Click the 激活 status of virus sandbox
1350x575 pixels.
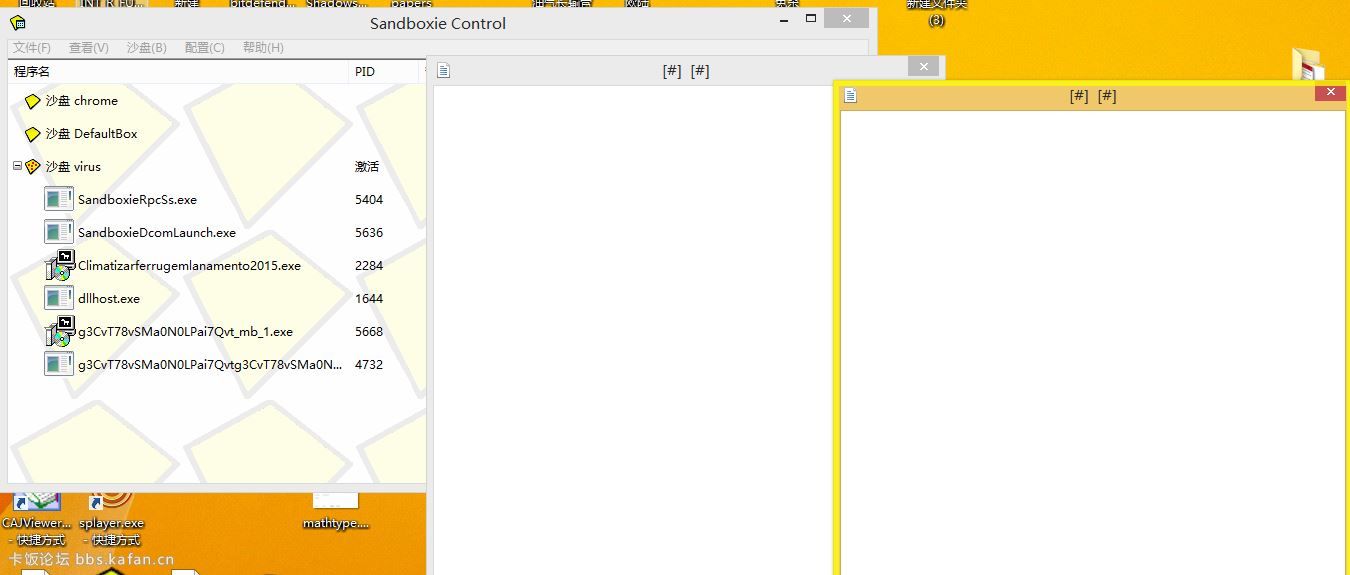tap(367, 167)
